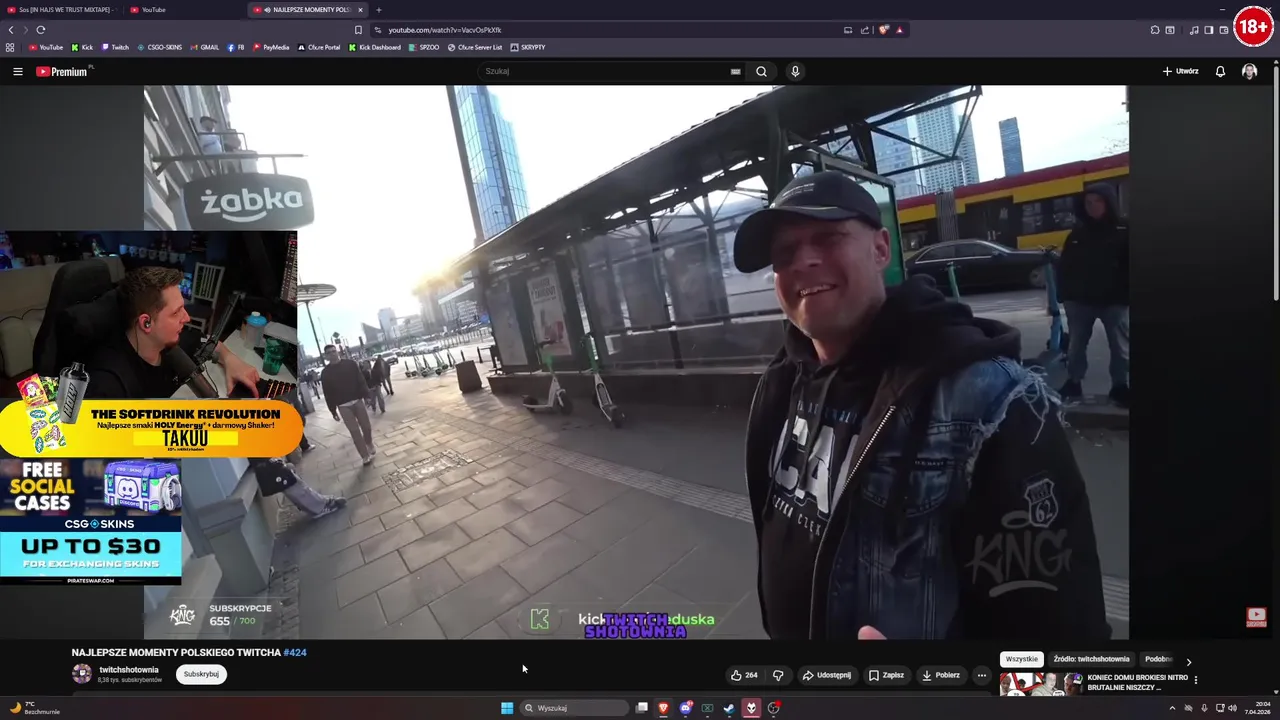Show hidden system tray icons chevron

(x=1172, y=708)
